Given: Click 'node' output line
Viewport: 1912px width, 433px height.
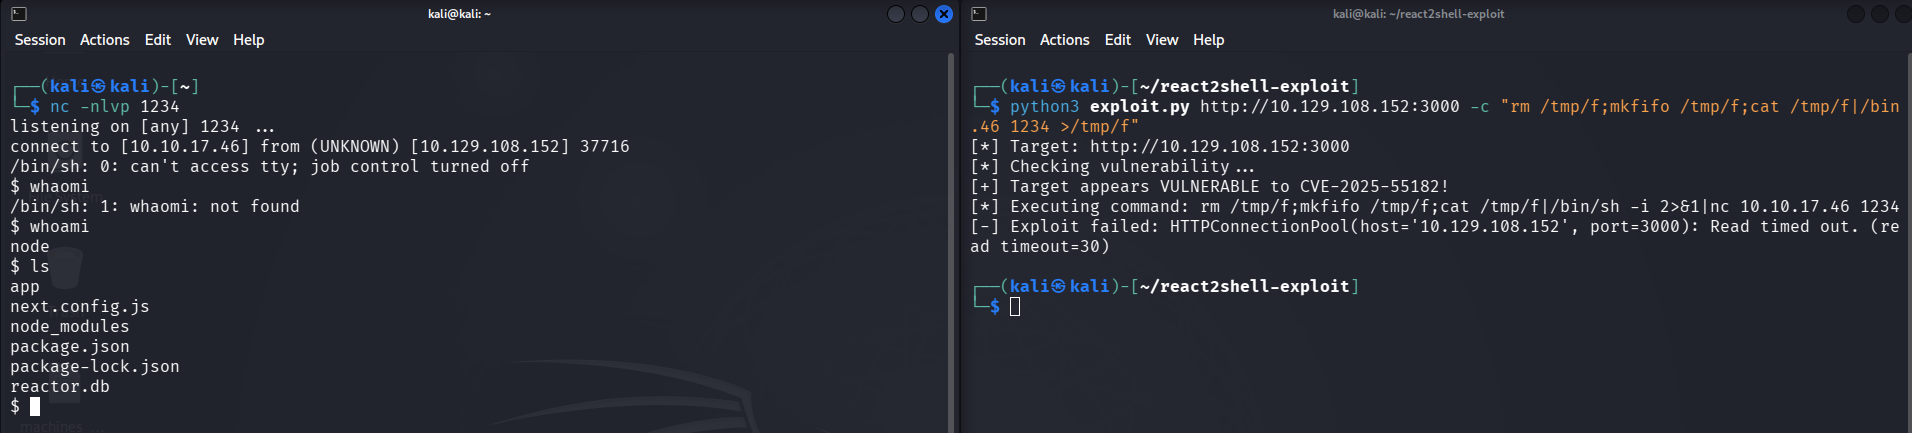Looking at the screenshot, I should 30,247.
